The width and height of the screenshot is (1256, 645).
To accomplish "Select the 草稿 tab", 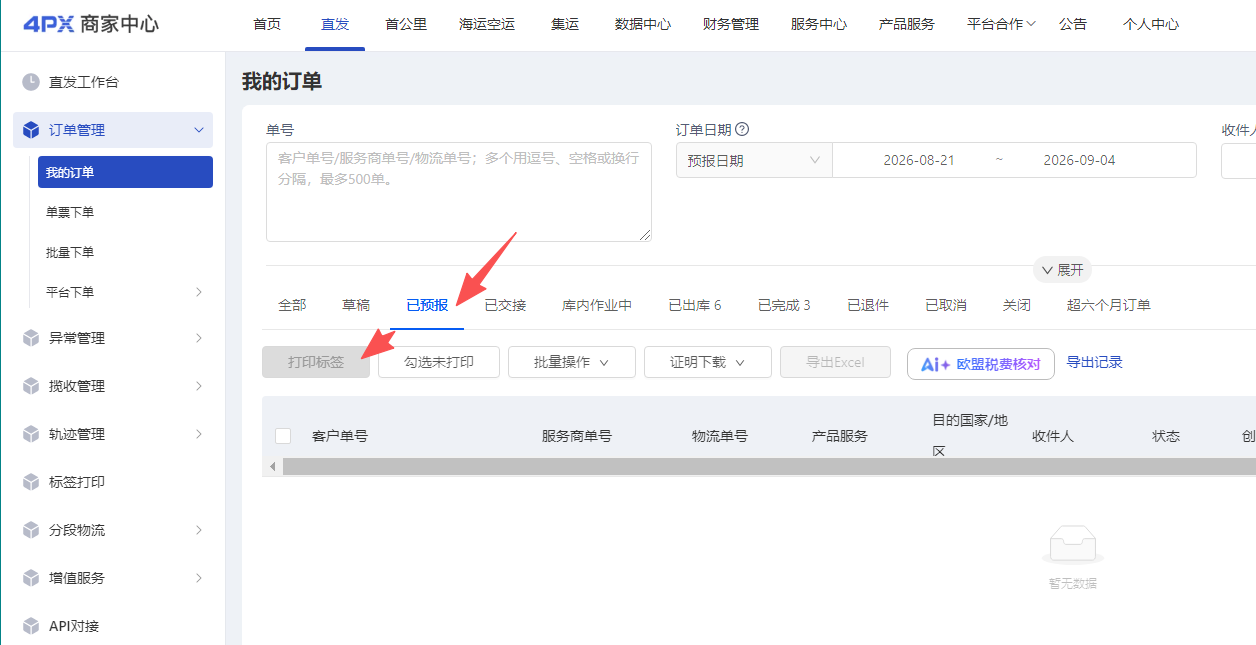I will (356, 305).
